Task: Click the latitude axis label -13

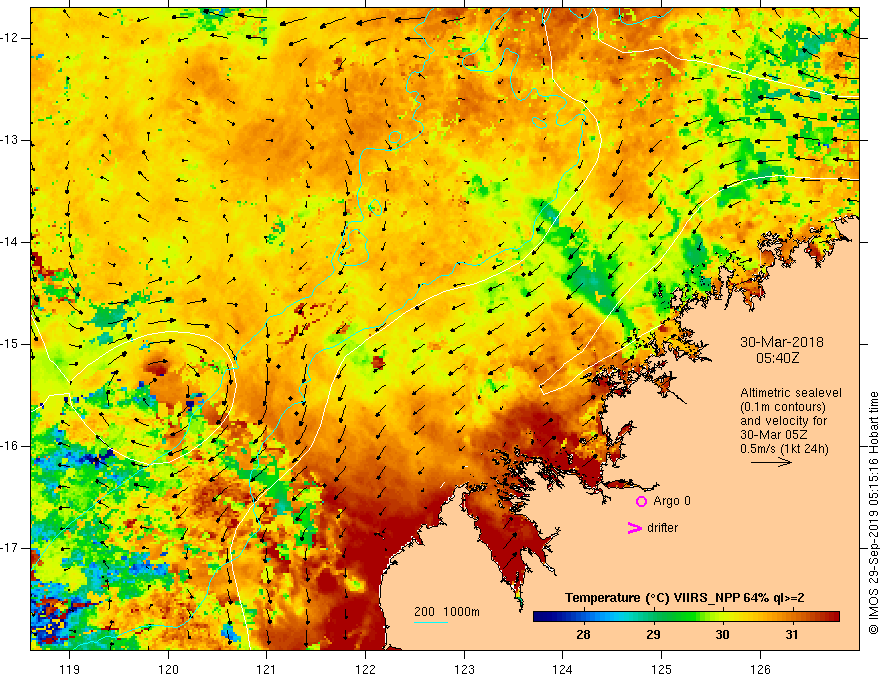Action: pyautogui.click(x=11, y=140)
